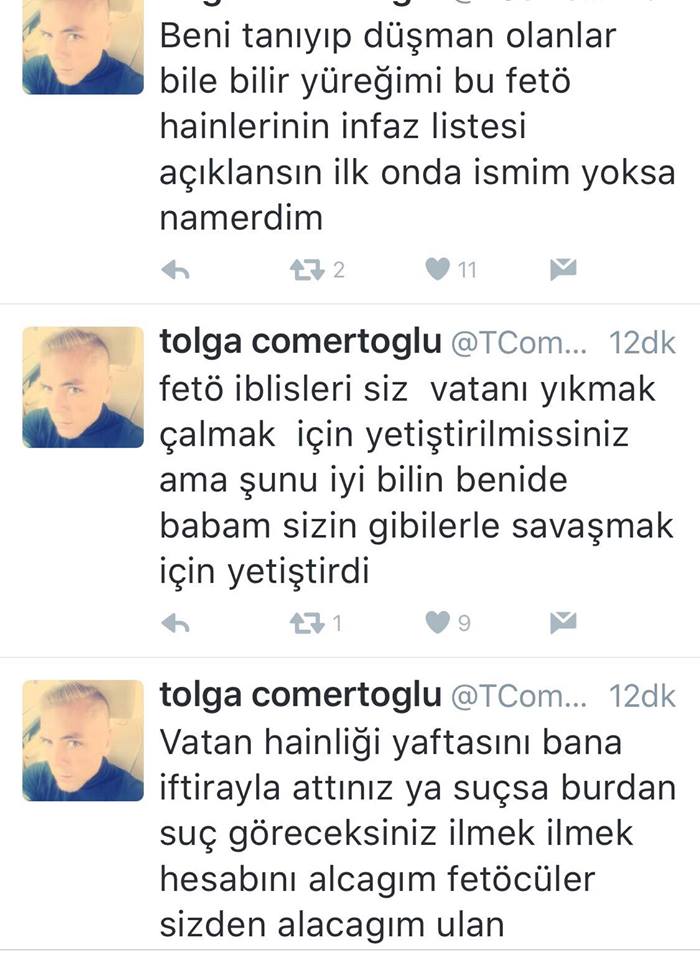This screenshot has height=960, width=700.
Task: Open profile photo on 'fetö iblisleri' tweet
Action: [83, 388]
